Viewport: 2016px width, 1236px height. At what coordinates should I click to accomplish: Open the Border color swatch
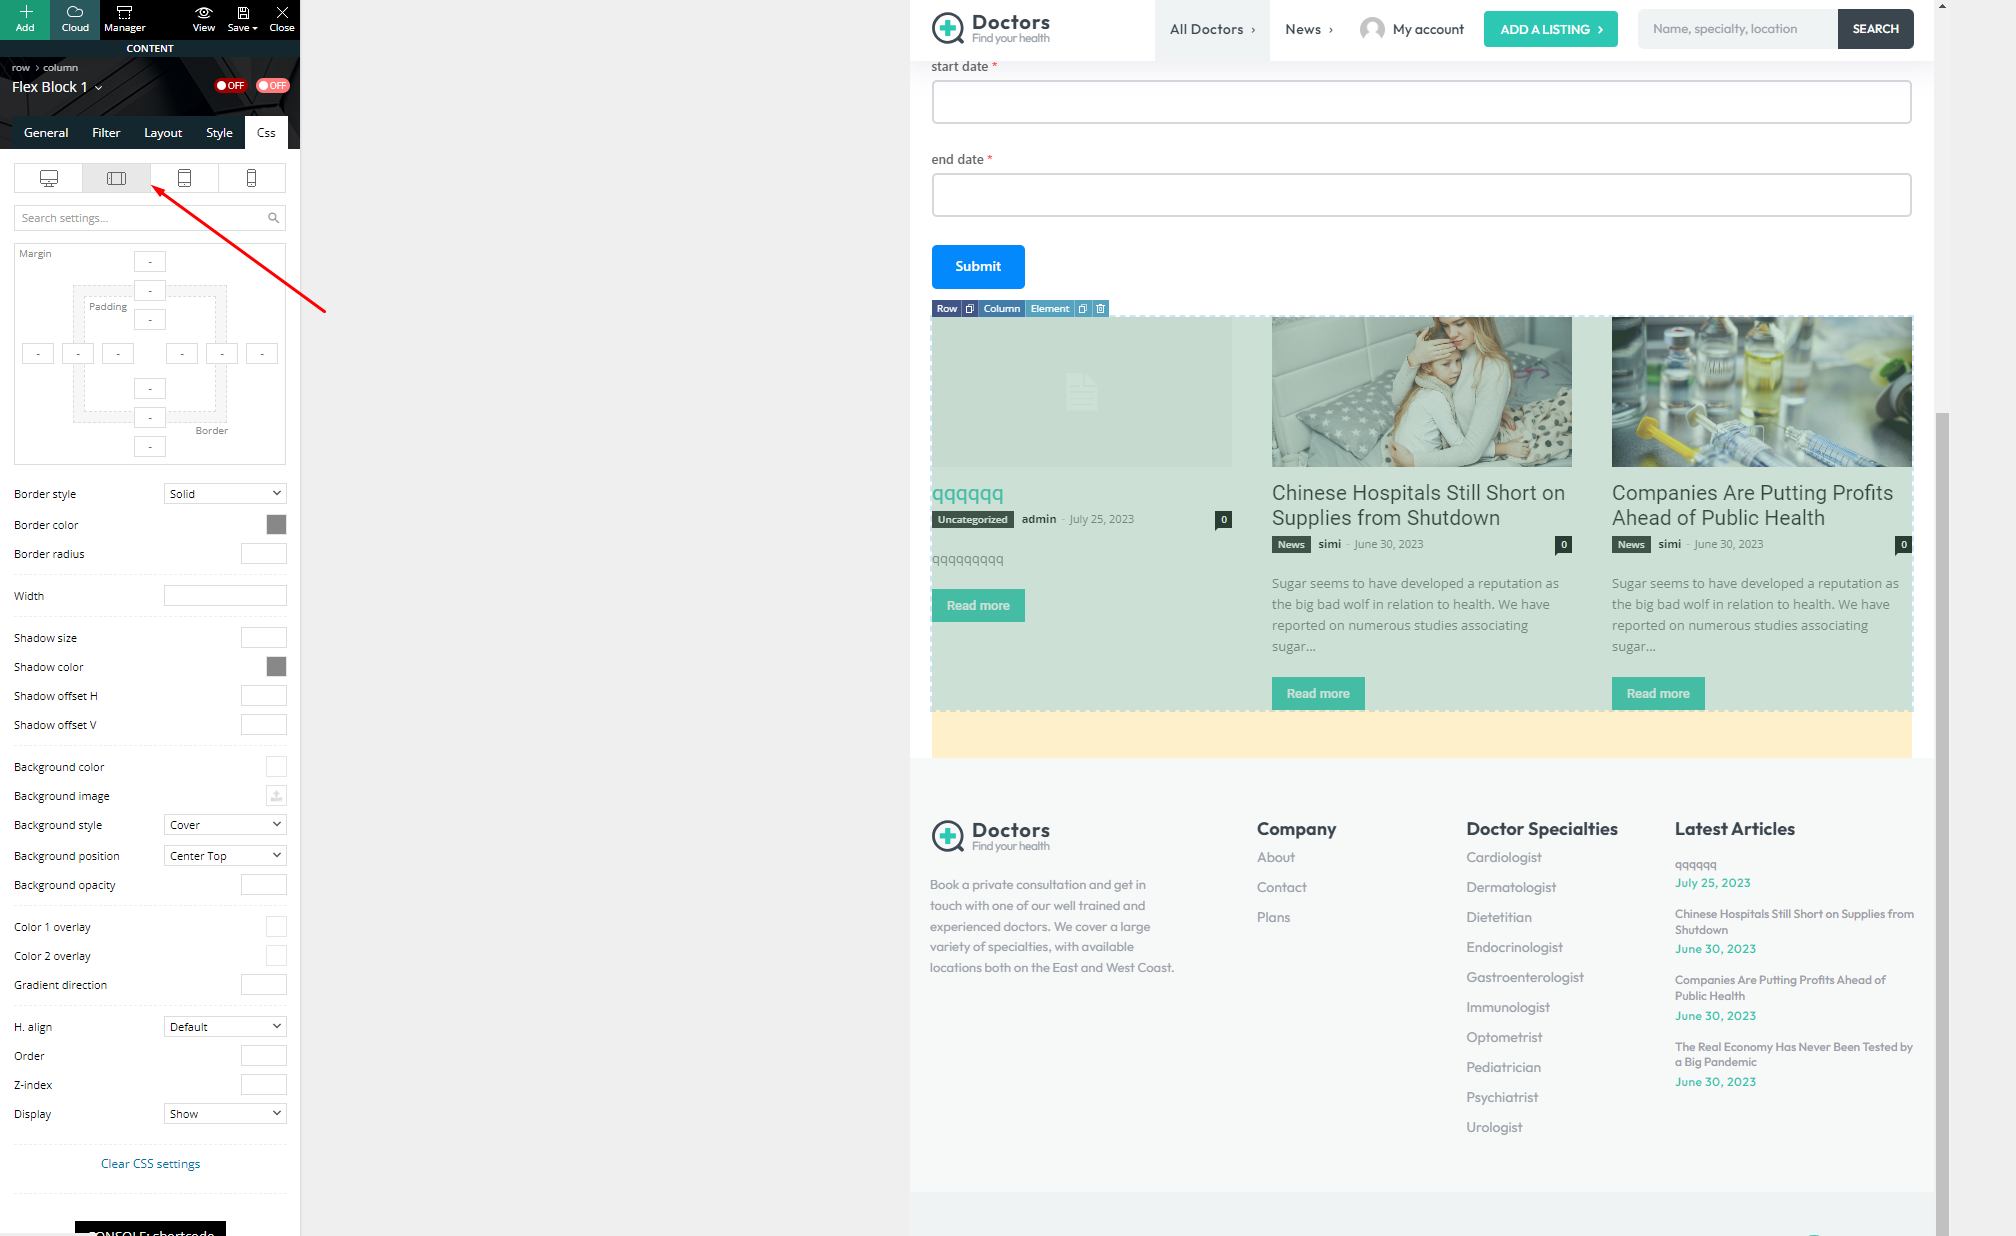tap(276, 525)
